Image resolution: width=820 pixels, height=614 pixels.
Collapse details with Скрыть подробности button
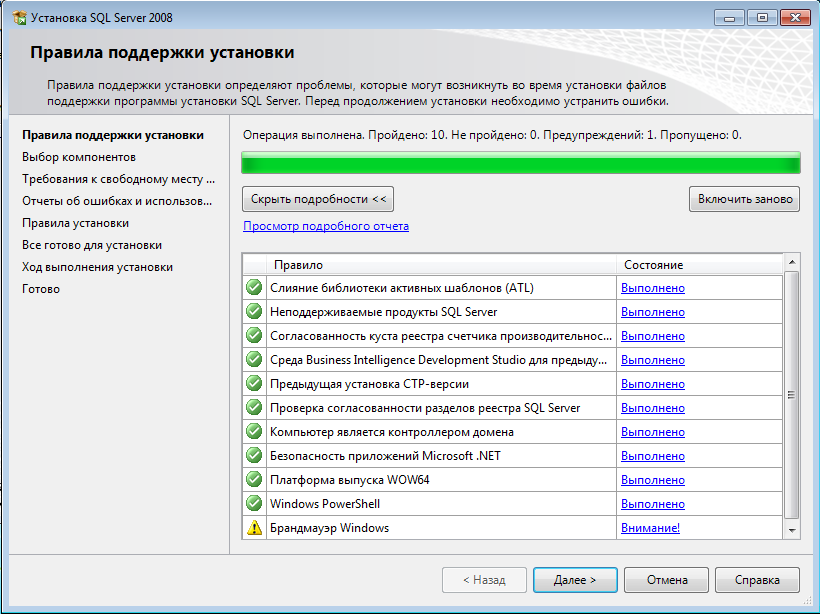coord(318,199)
